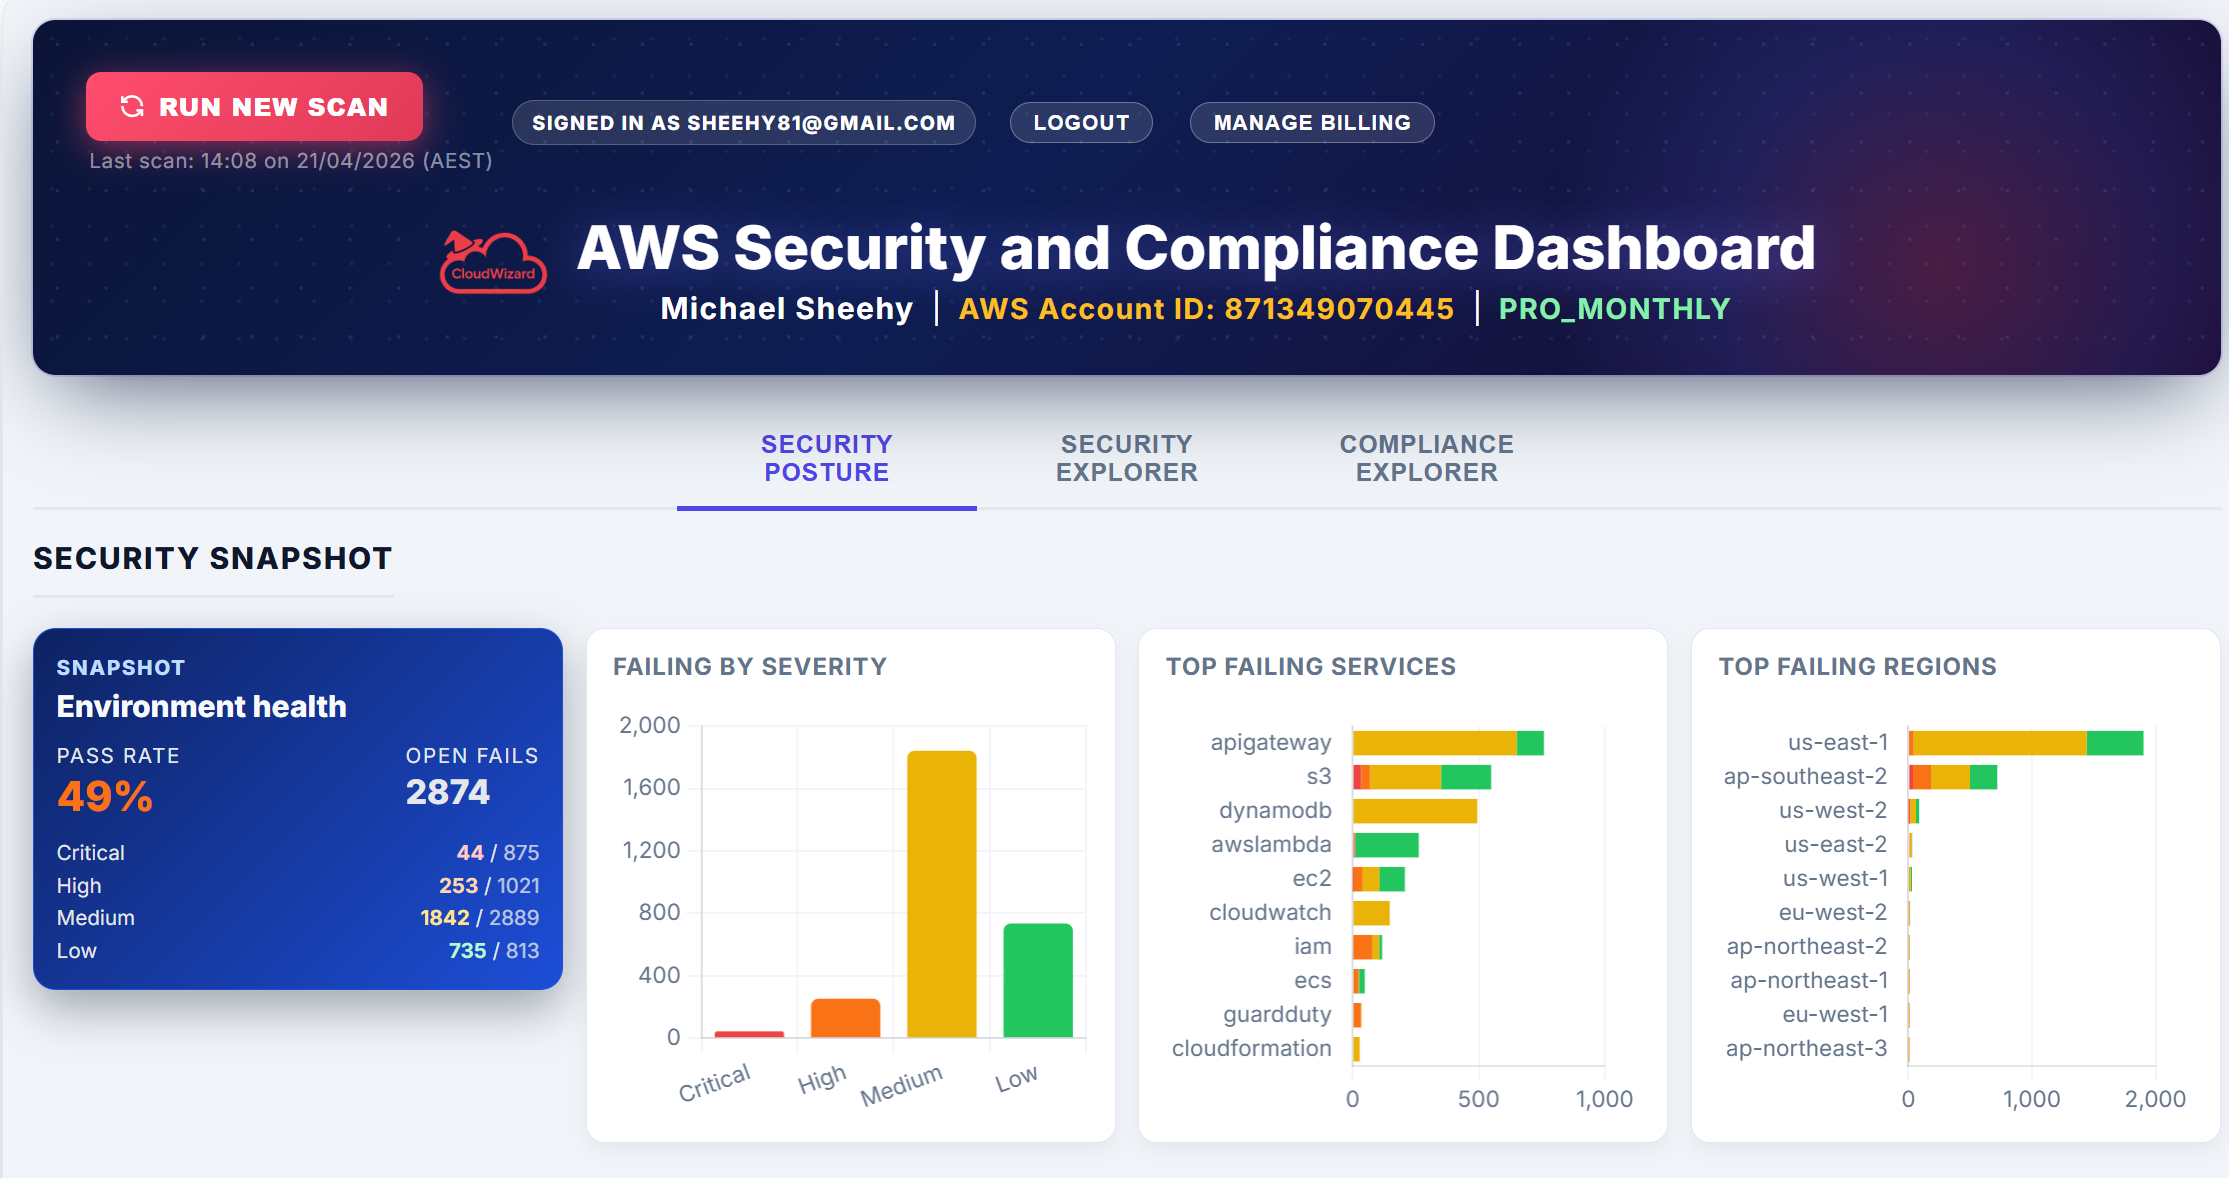
Task: Click the Environment health snapshot card
Action: click(297, 808)
